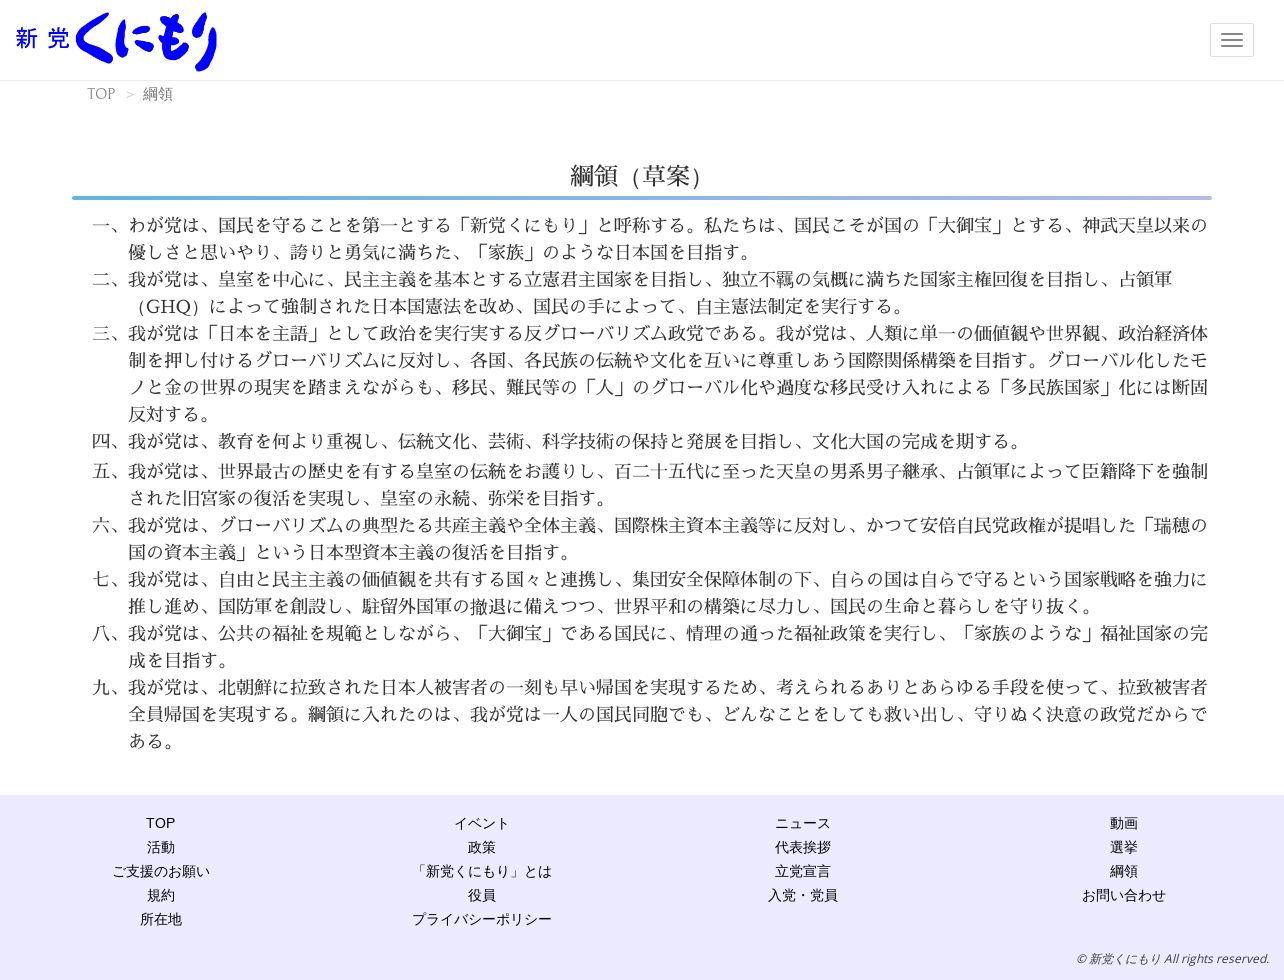The image size is (1284, 980).
Task: Click article 五 about 世界最古の歴史
Action: tap(650, 484)
